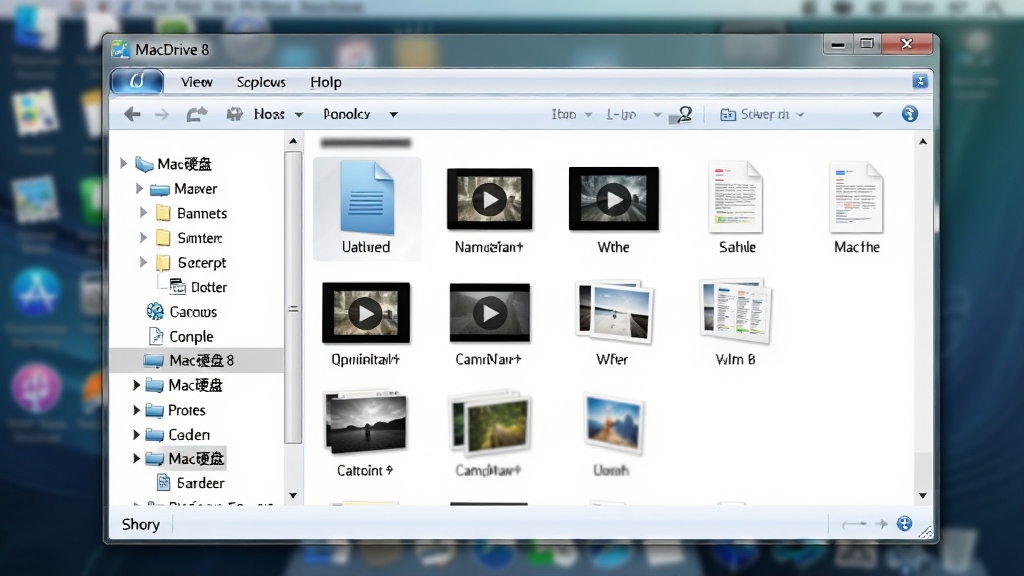Select the Uomh photo file
Screen dimensions: 1024x576
point(612,434)
